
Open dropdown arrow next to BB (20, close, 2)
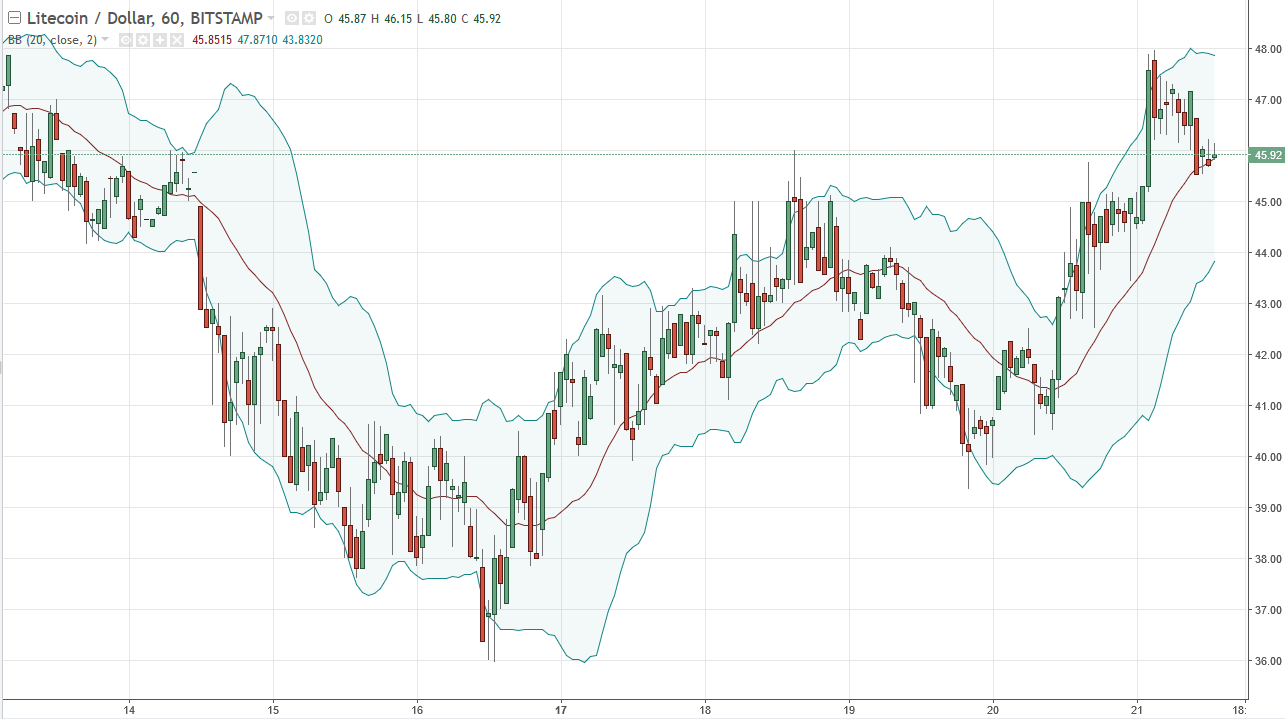(105, 40)
